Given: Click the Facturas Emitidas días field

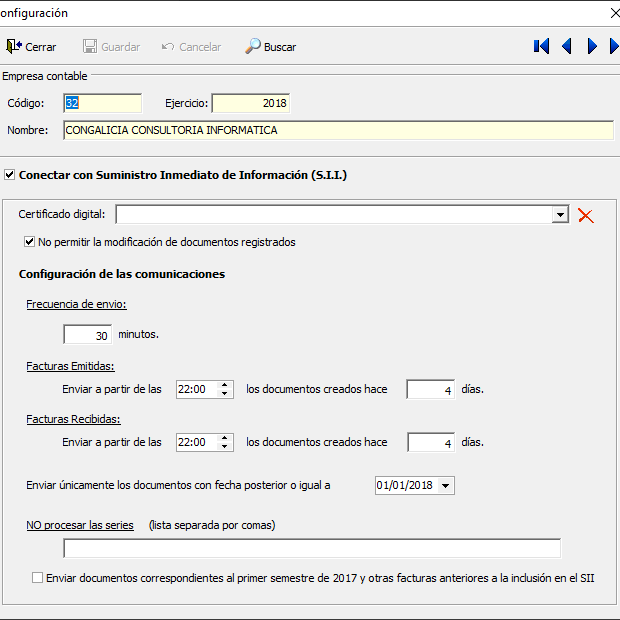Looking at the screenshot, I should tap(430, 390).
